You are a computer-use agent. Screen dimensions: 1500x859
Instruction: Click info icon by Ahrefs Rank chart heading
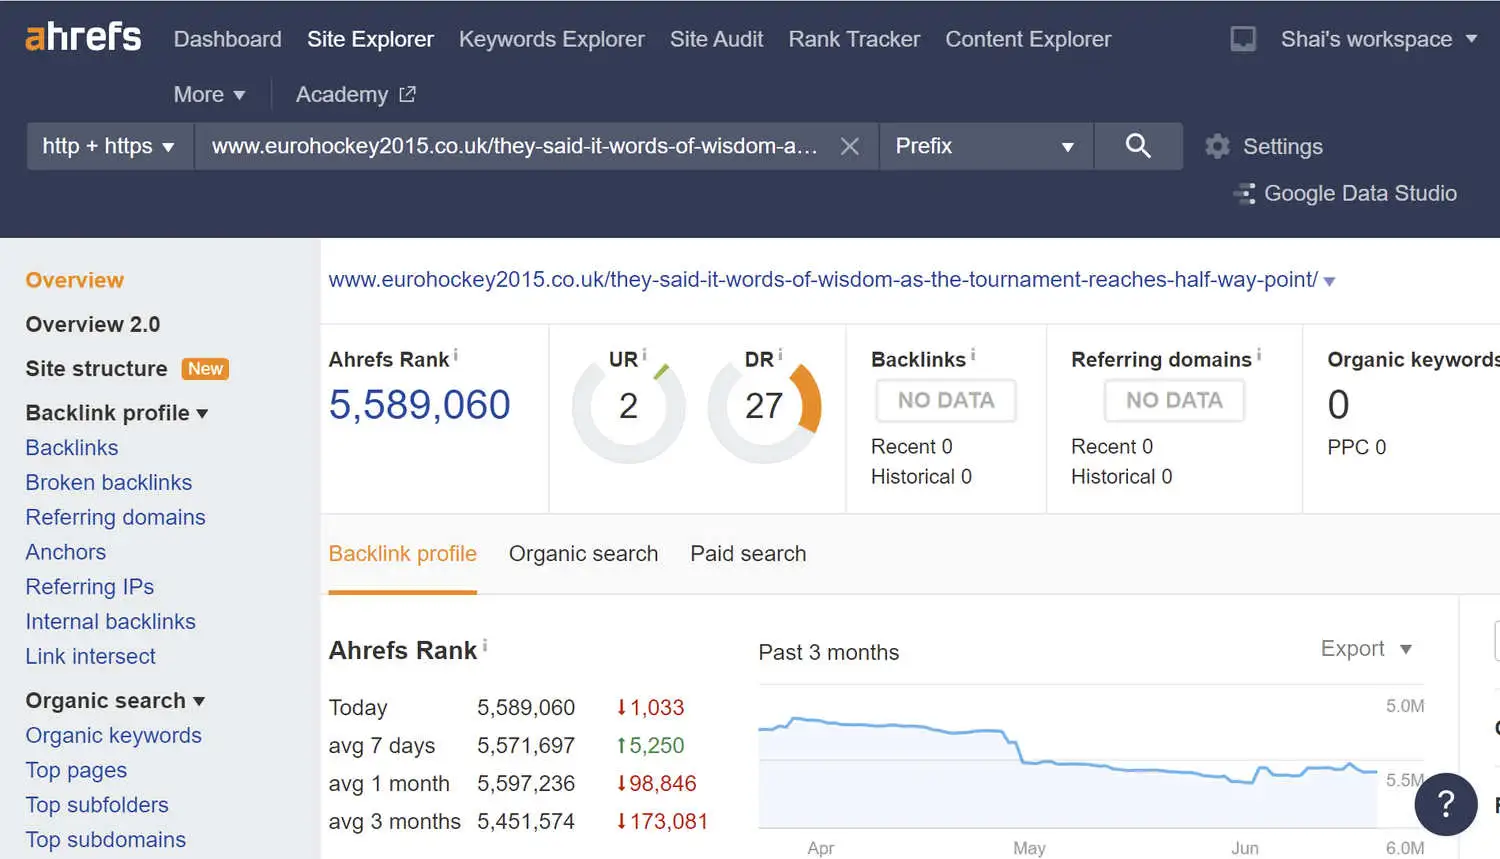coord(485,645)
